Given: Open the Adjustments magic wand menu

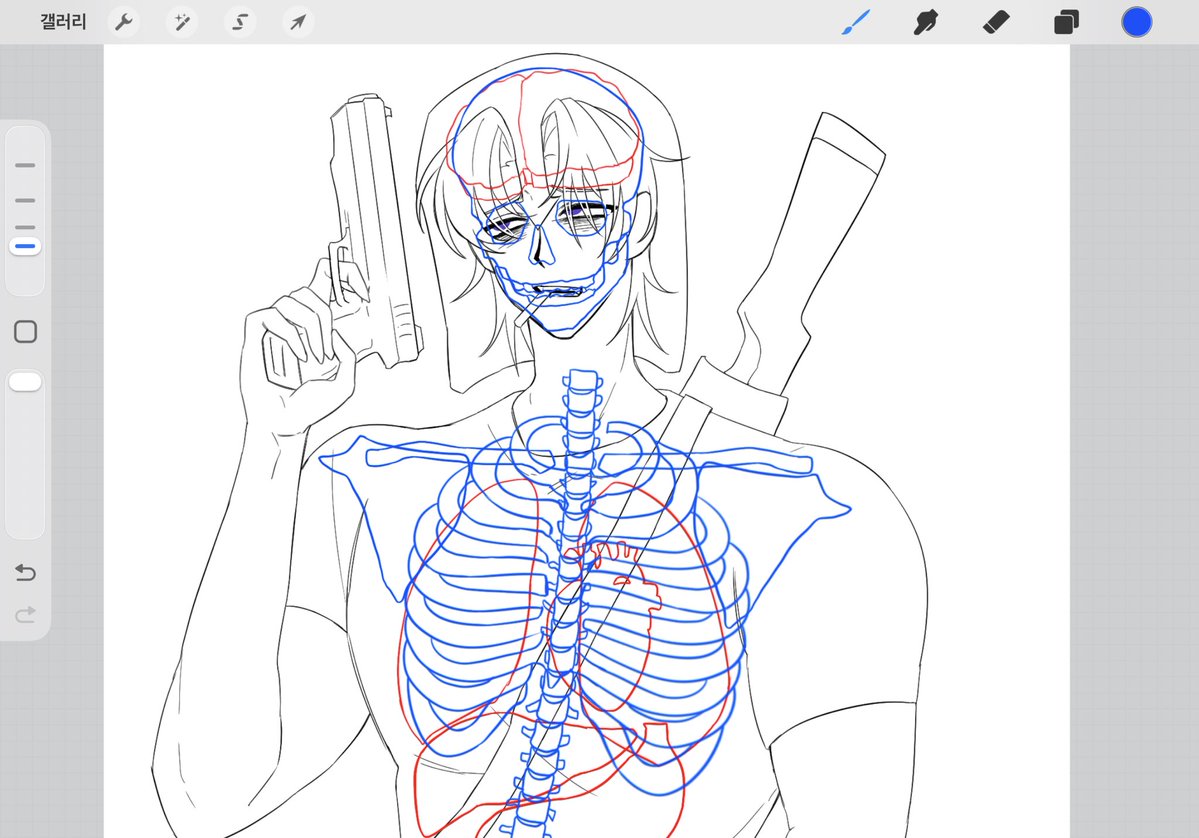Looking at the screenshot, I should (182, 22).
